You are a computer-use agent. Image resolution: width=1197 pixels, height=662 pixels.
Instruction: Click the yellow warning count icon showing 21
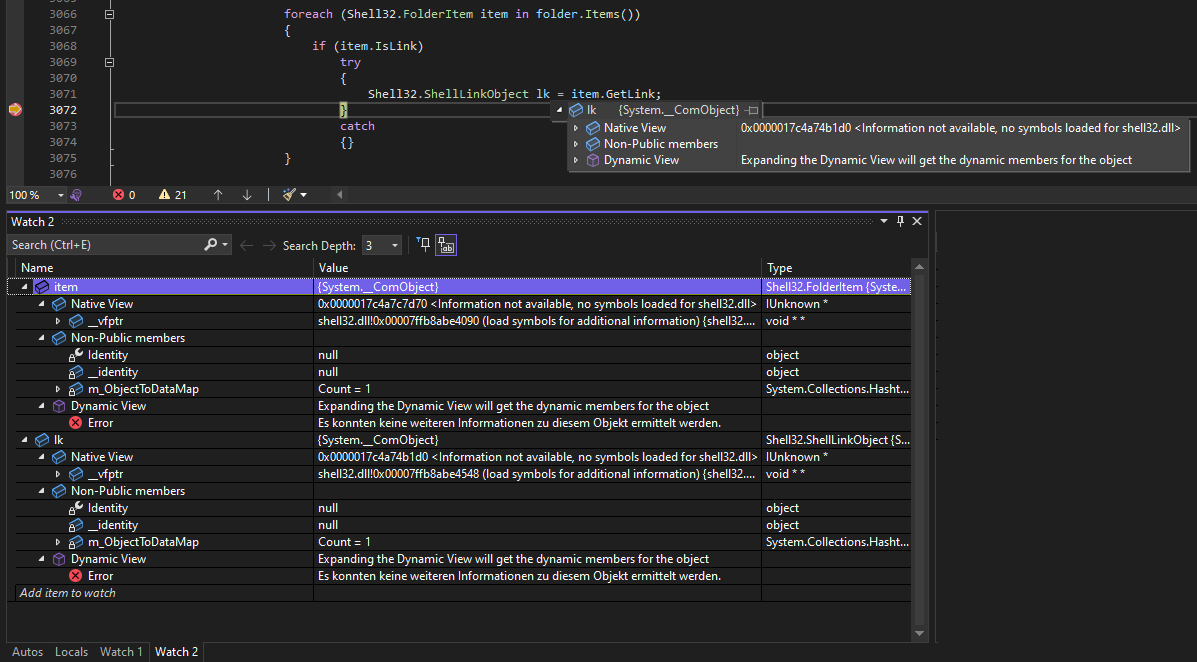[164, 195]
